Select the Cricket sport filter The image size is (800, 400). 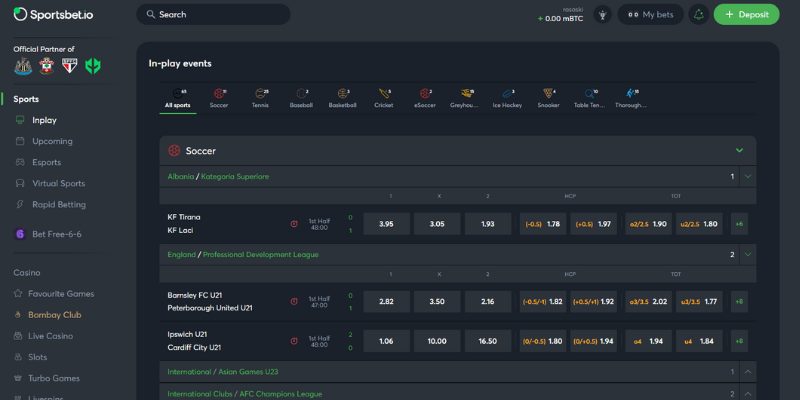tap(384, 98)
